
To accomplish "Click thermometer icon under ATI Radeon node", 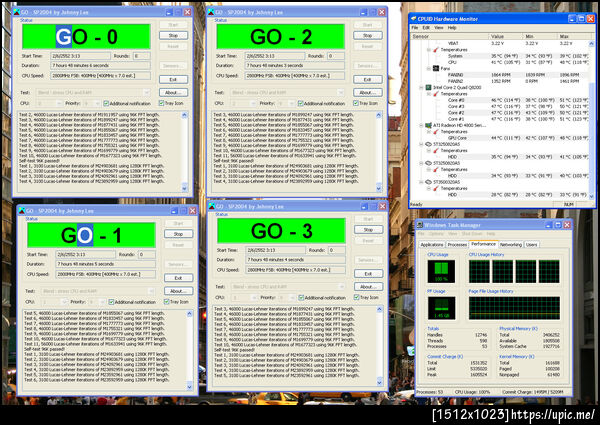I will 435,132.
